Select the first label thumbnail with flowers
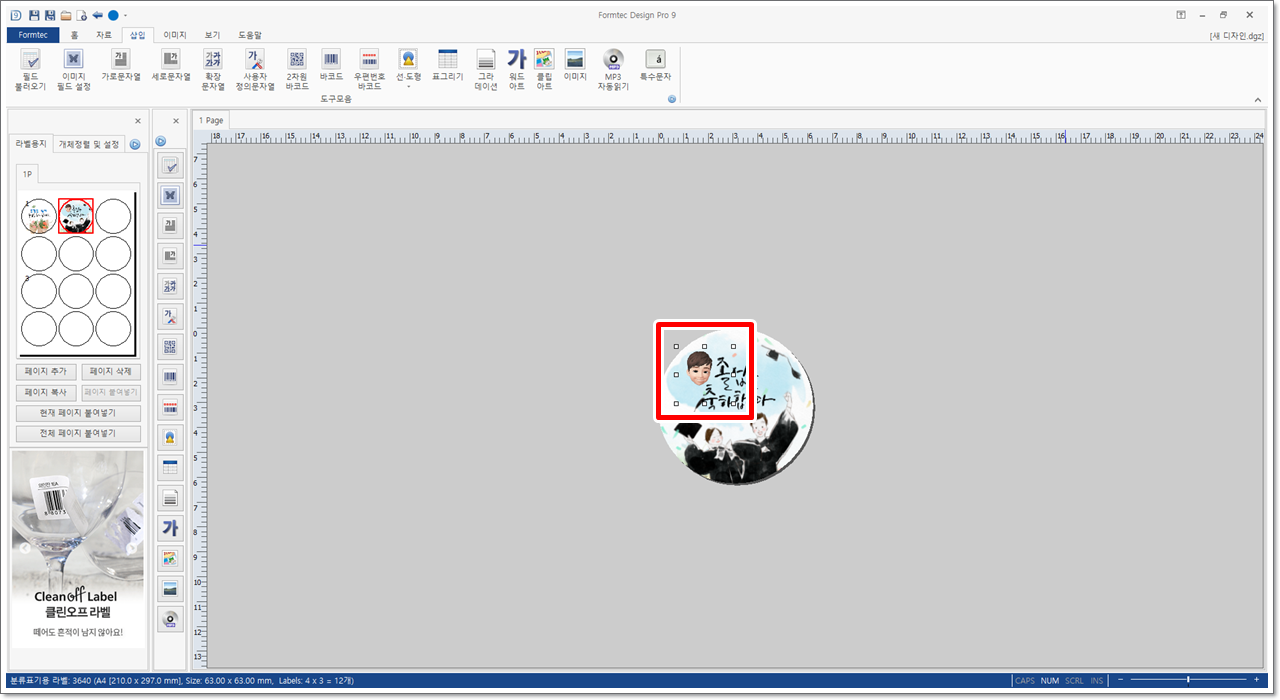This screenshot has height=700, width=1280. click(39, 216)
